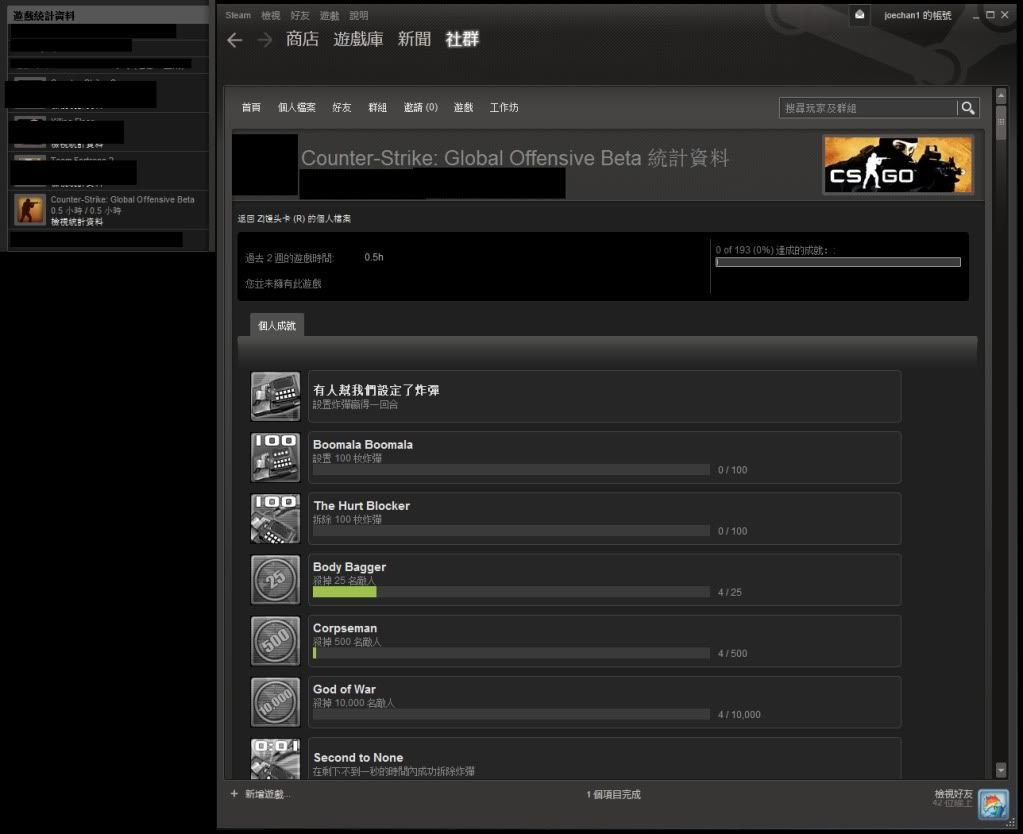The width and height of the screenshot is (1023, 834).
Task: Click the Boomala Boomala achievement icon
Action: 275,457
